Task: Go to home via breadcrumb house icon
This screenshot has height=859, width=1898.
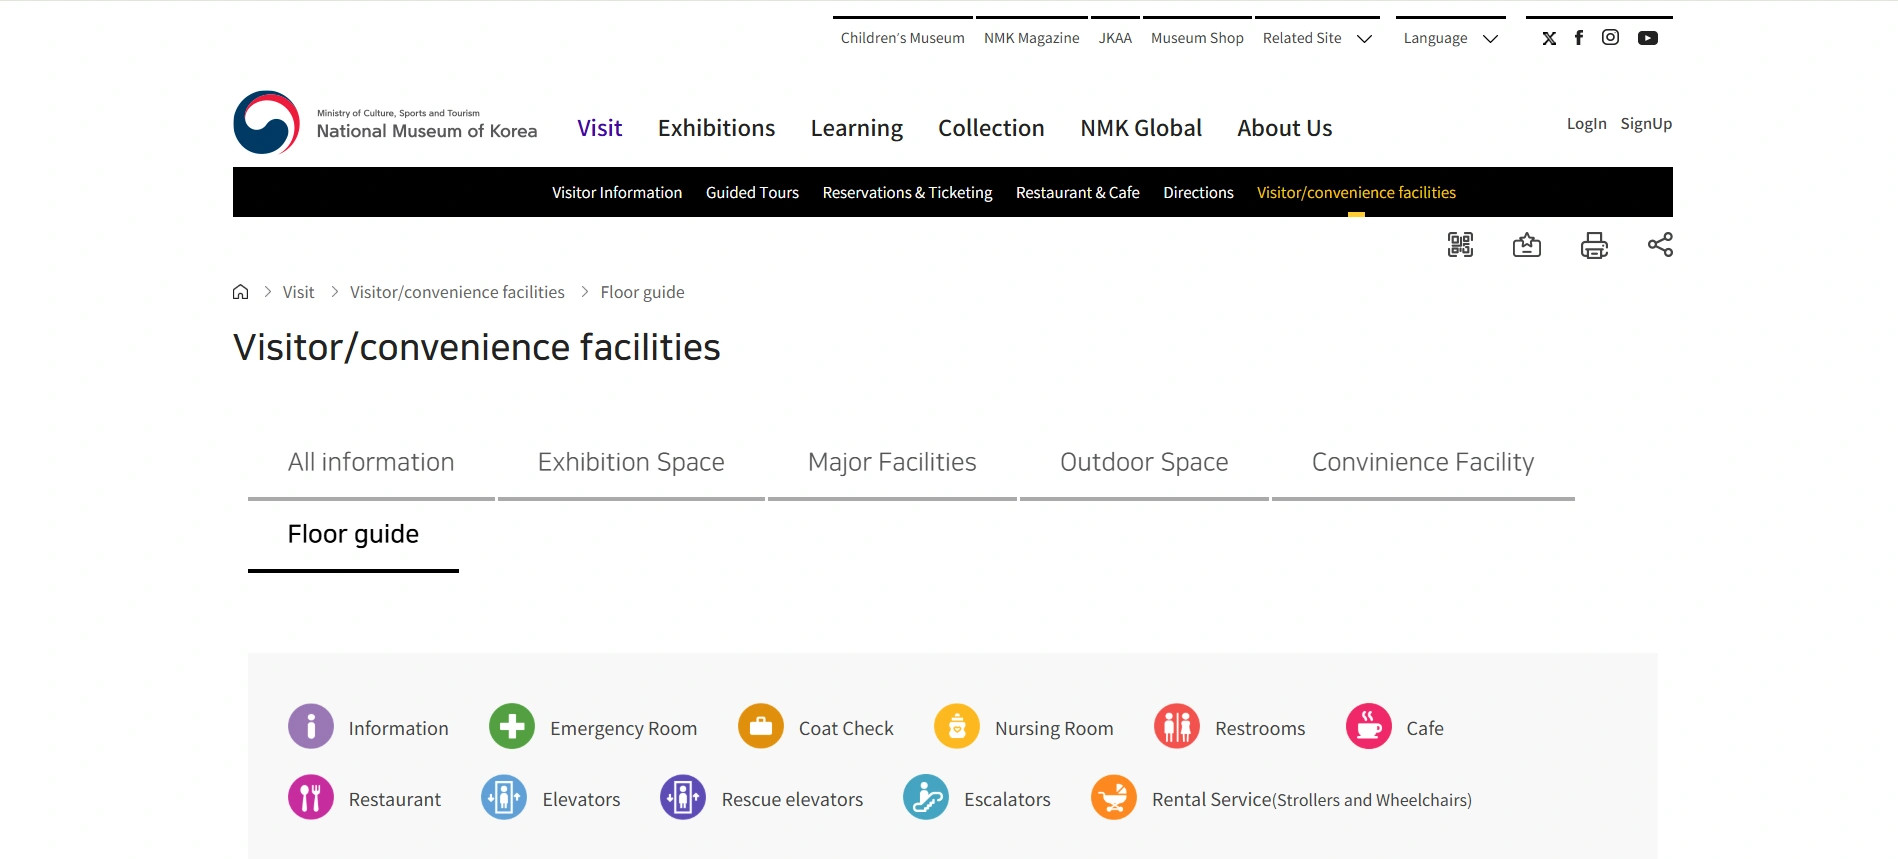Action: click(240, 292)
